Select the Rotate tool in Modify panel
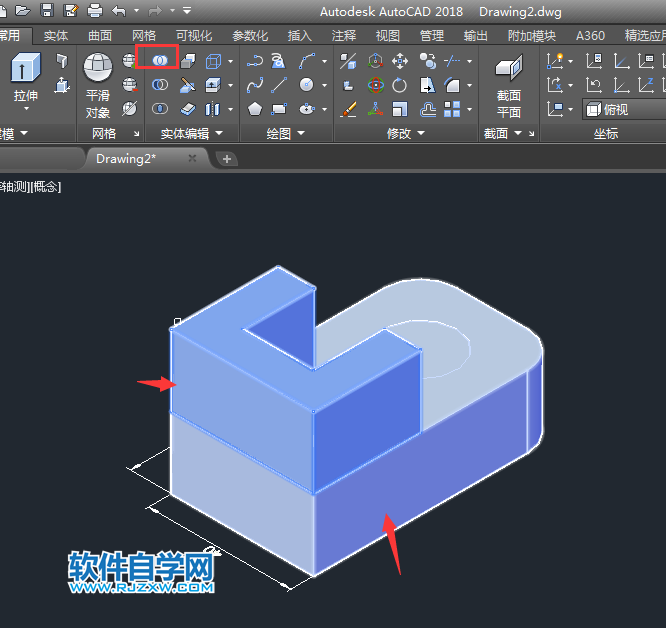The height and width of the screenshot is (628, 666). (x=400, y=85)
